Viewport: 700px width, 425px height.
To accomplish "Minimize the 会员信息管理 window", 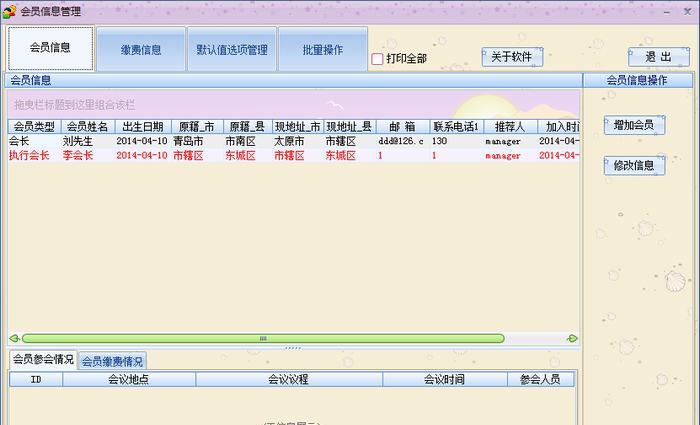I will pos(667,12).
